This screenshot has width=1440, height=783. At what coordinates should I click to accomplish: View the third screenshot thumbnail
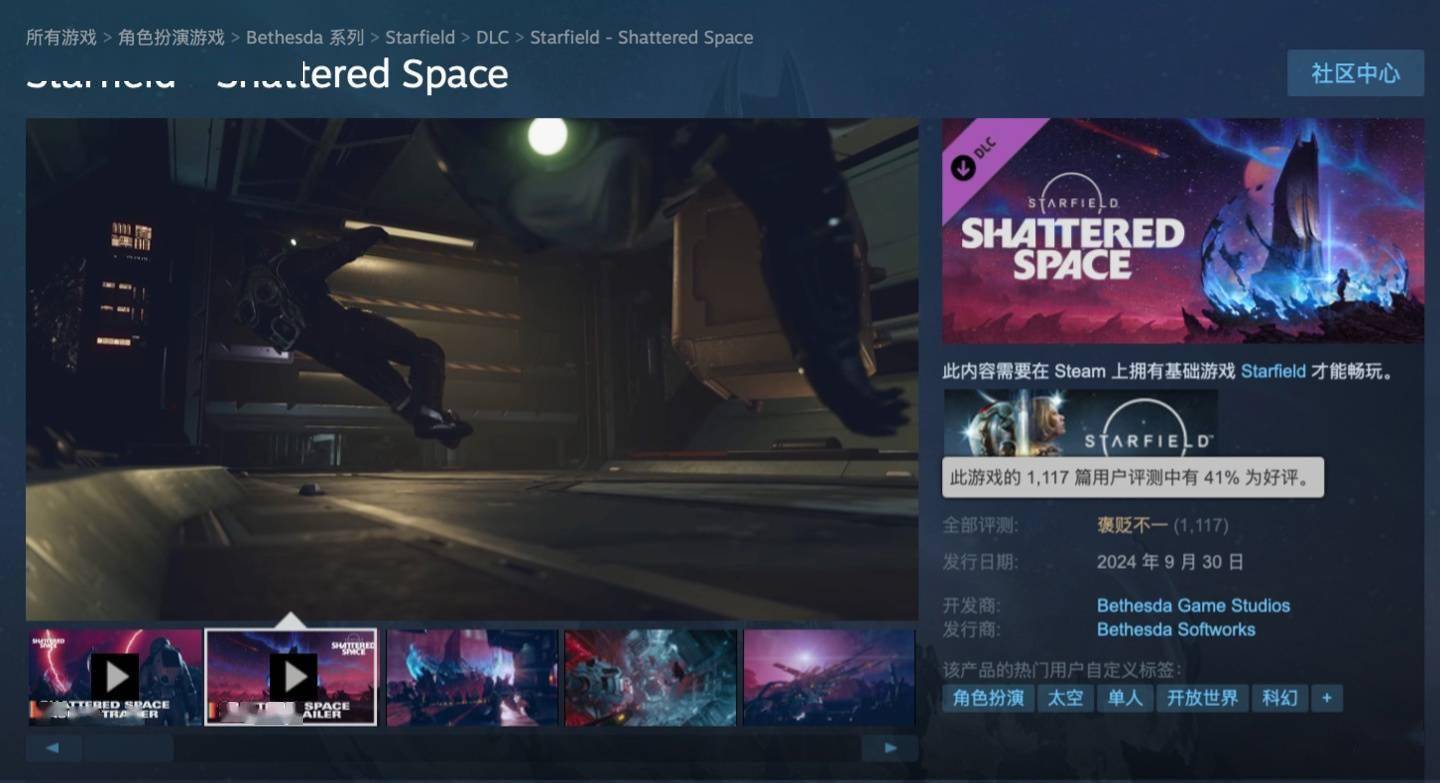coord(472,677)
